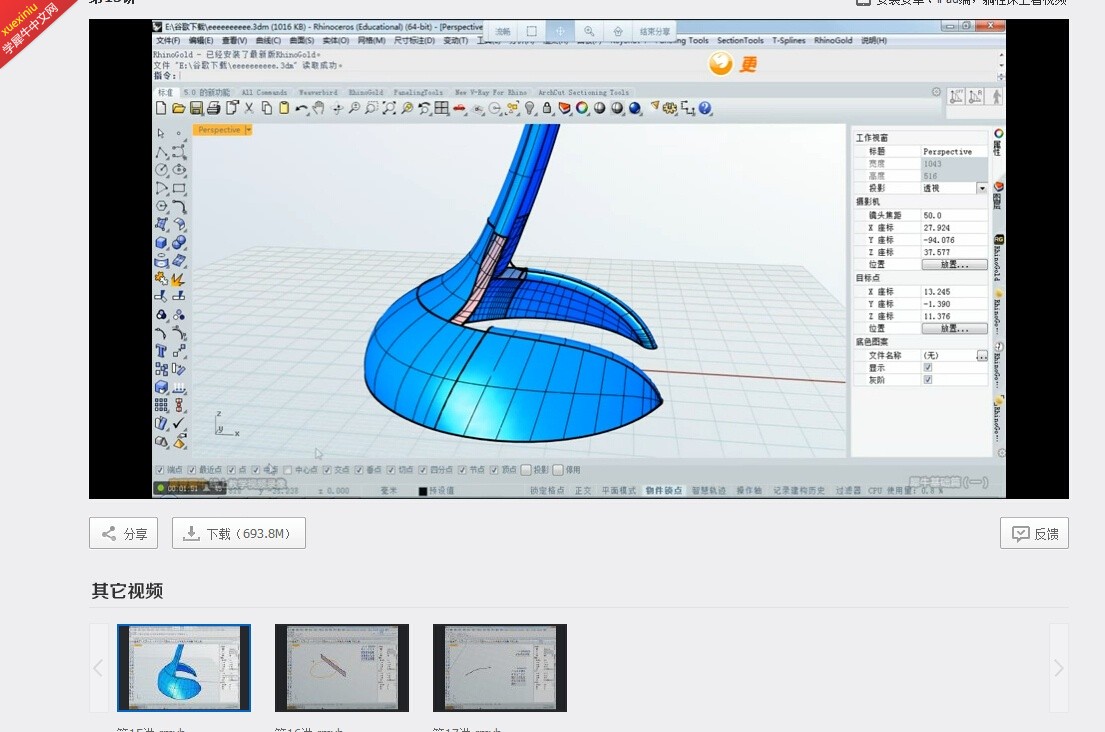Click the Cut scissors icon

pyautogui.click(x=249, y=108)
